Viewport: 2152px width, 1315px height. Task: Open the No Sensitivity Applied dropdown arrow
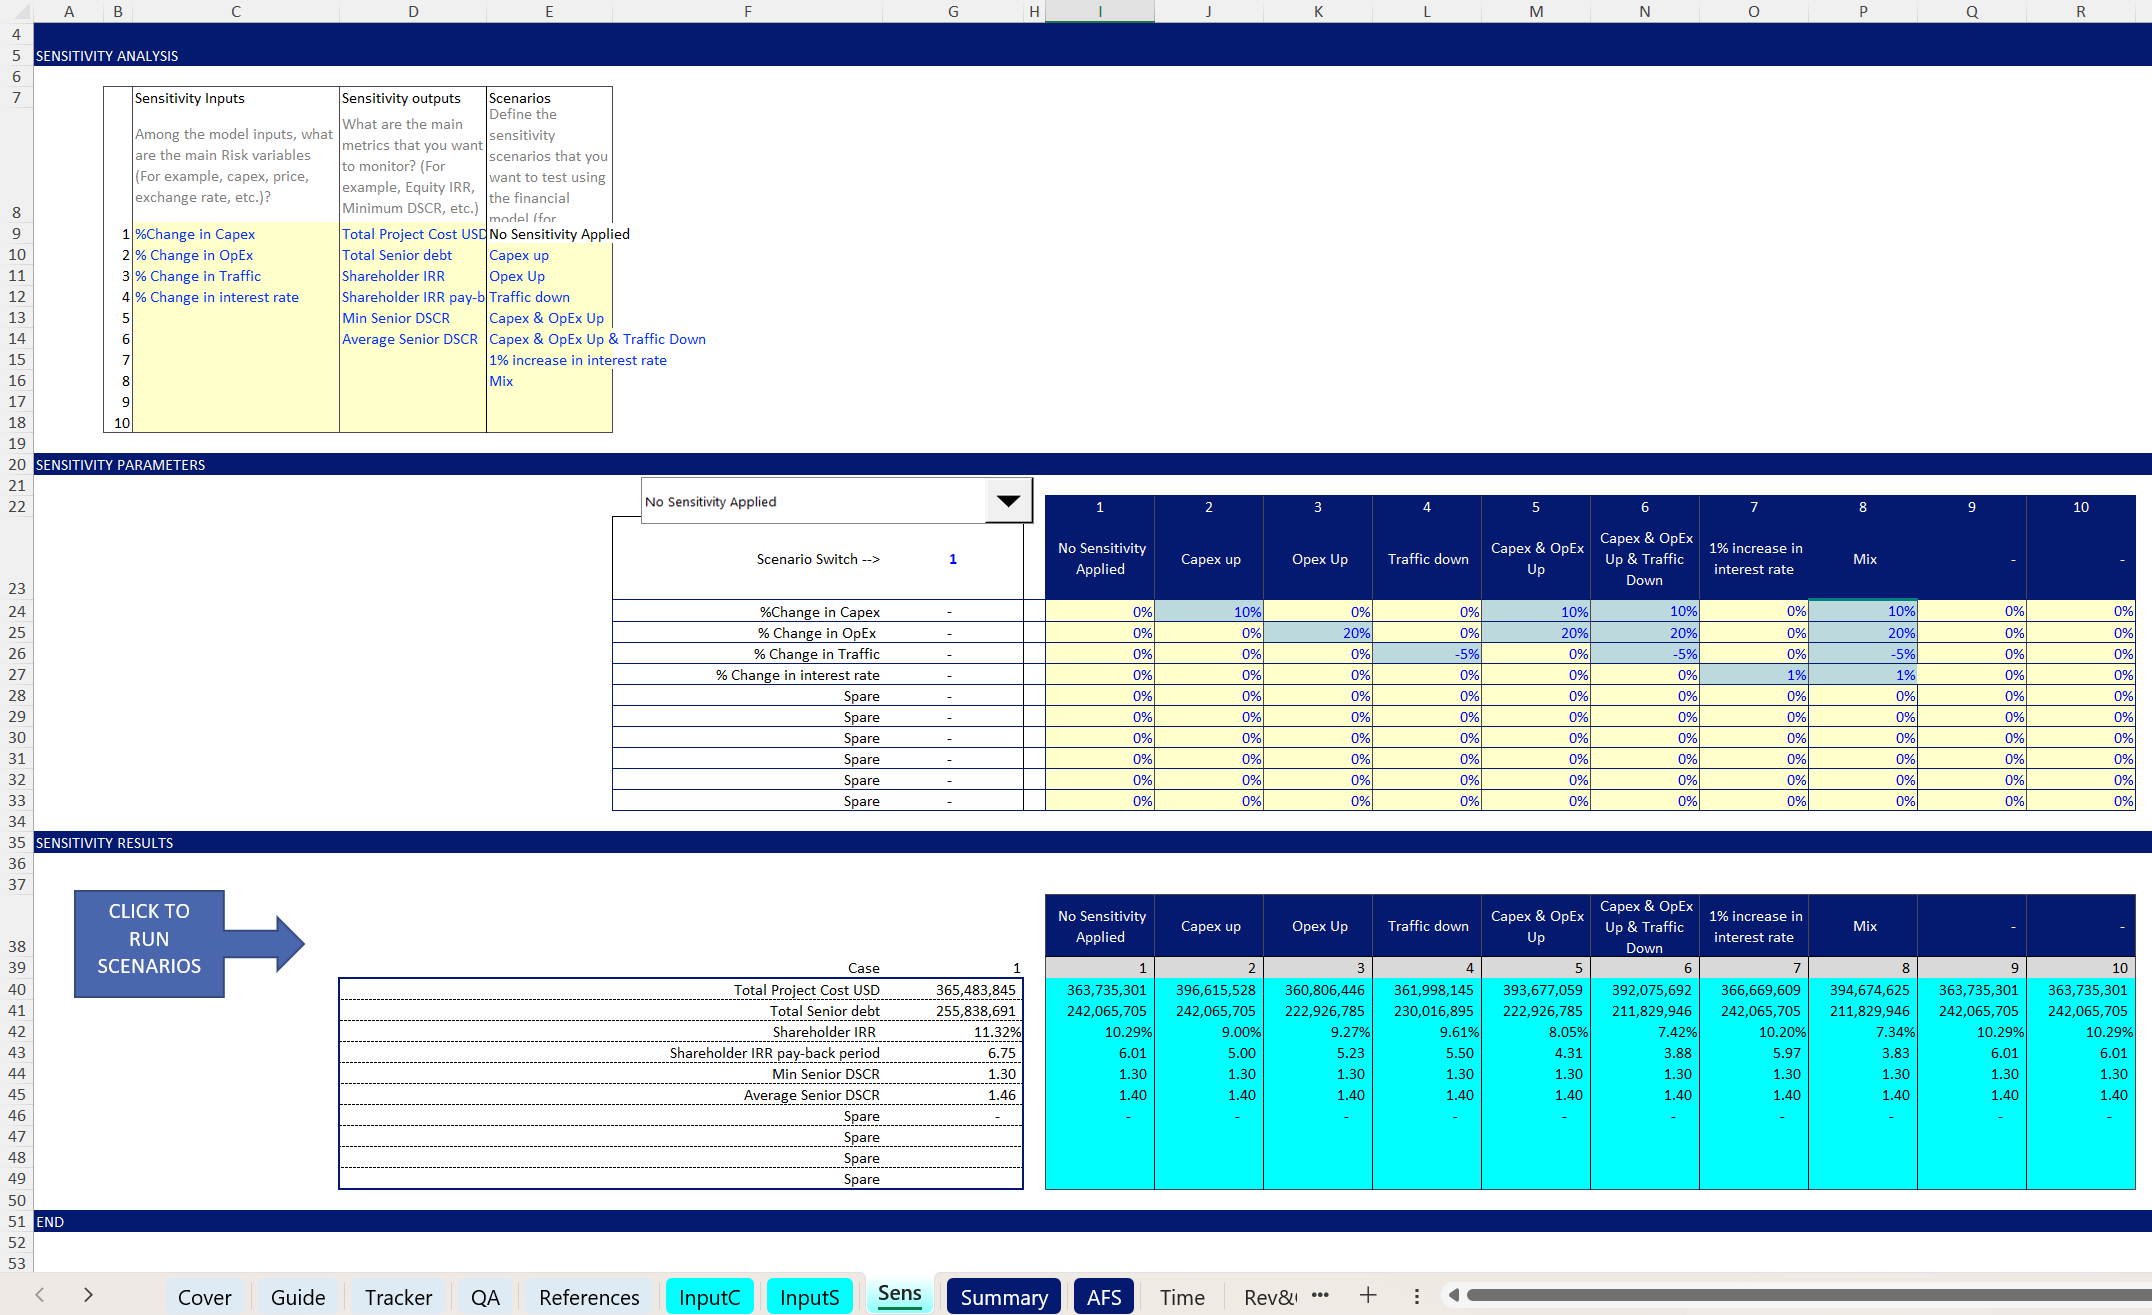pyautogui.click(x=1008, y=501)
